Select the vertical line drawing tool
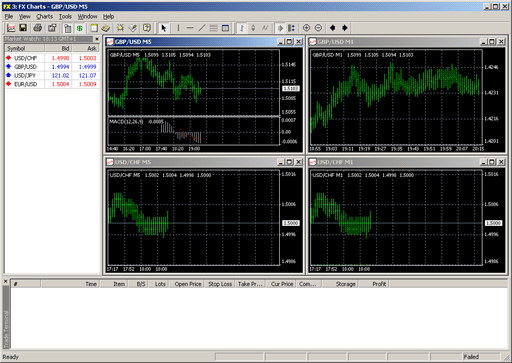 tap(178, 28)
